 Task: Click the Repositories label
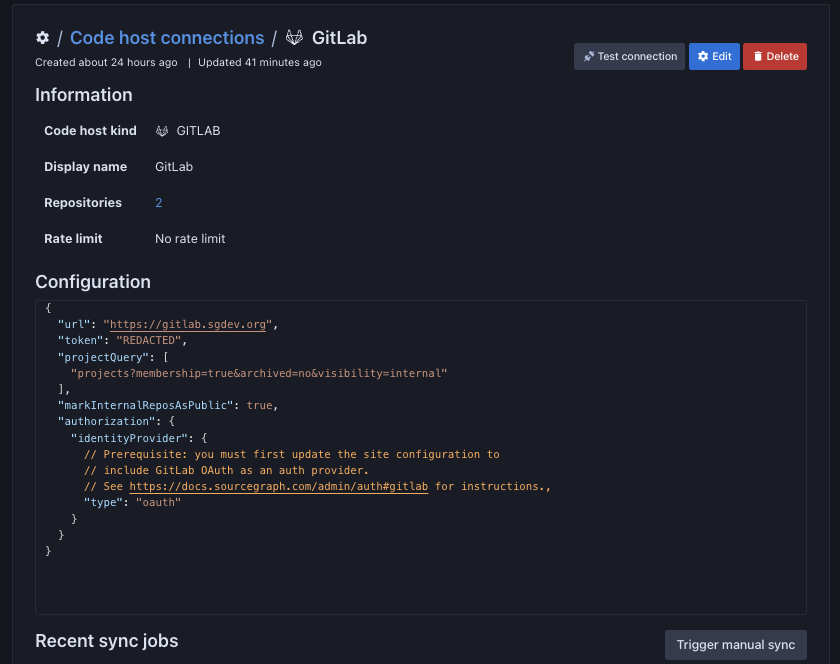[x=83, y=203]
